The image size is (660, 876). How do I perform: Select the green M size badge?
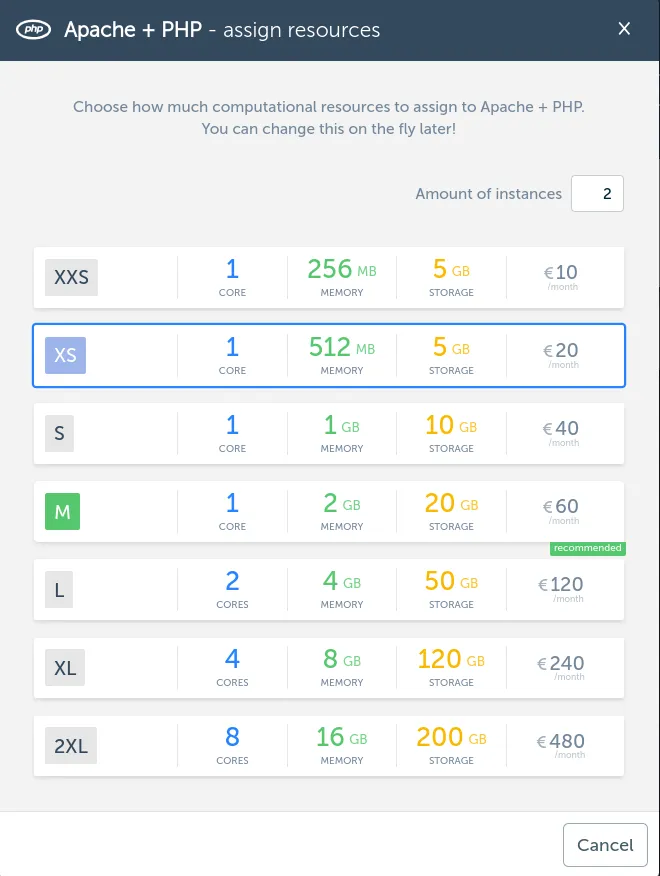[x=62, y=511]
